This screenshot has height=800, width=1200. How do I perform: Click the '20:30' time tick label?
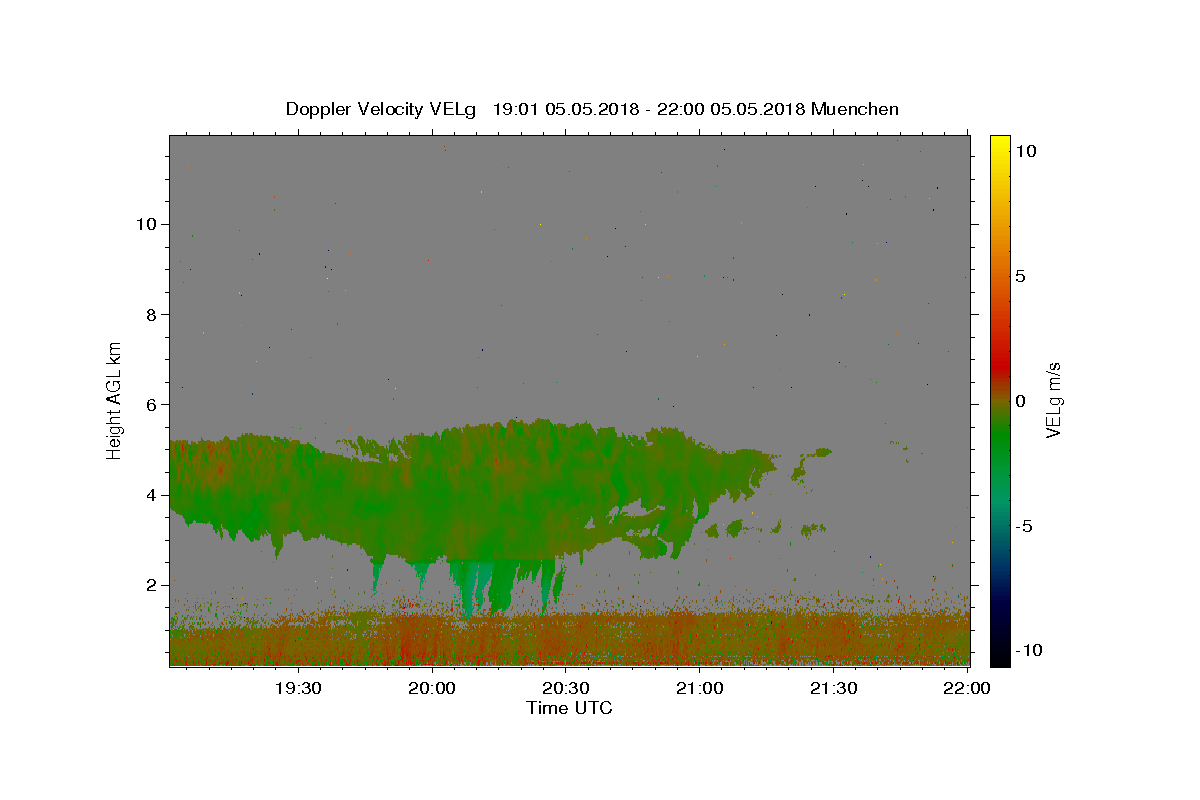(566, 688)
